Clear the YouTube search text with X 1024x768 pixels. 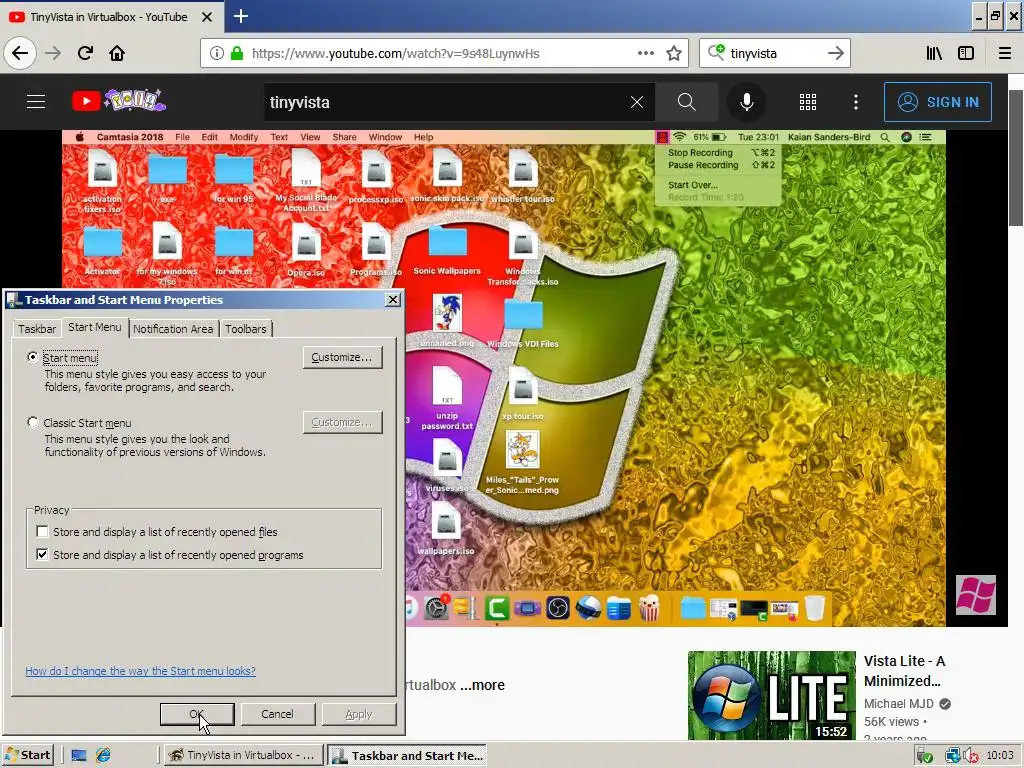(637, 102)
